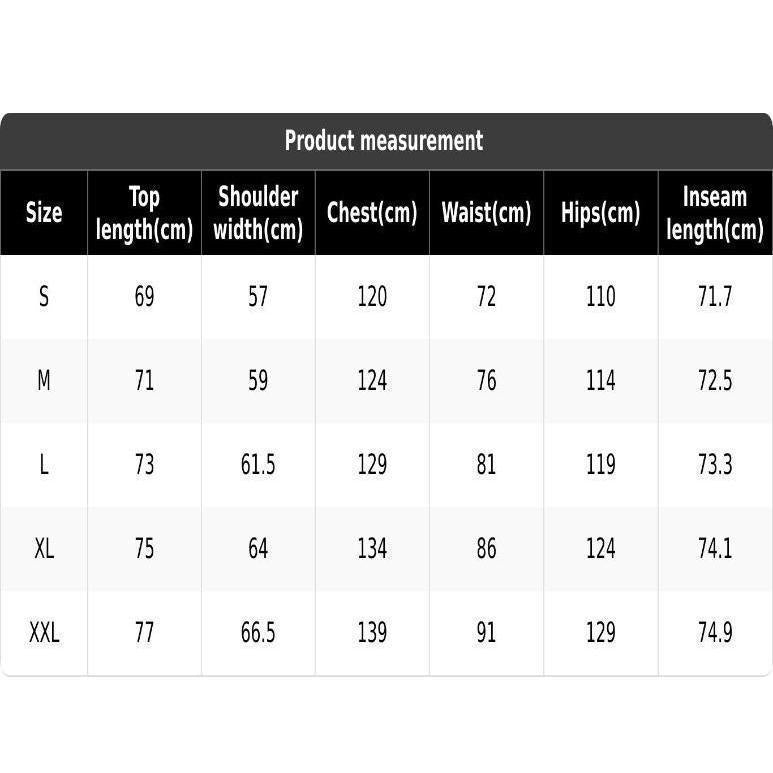Click the 74.9 inseam value cell
Image resolution: width=773 pixels, height=773 pixels.
coord(715,632)
